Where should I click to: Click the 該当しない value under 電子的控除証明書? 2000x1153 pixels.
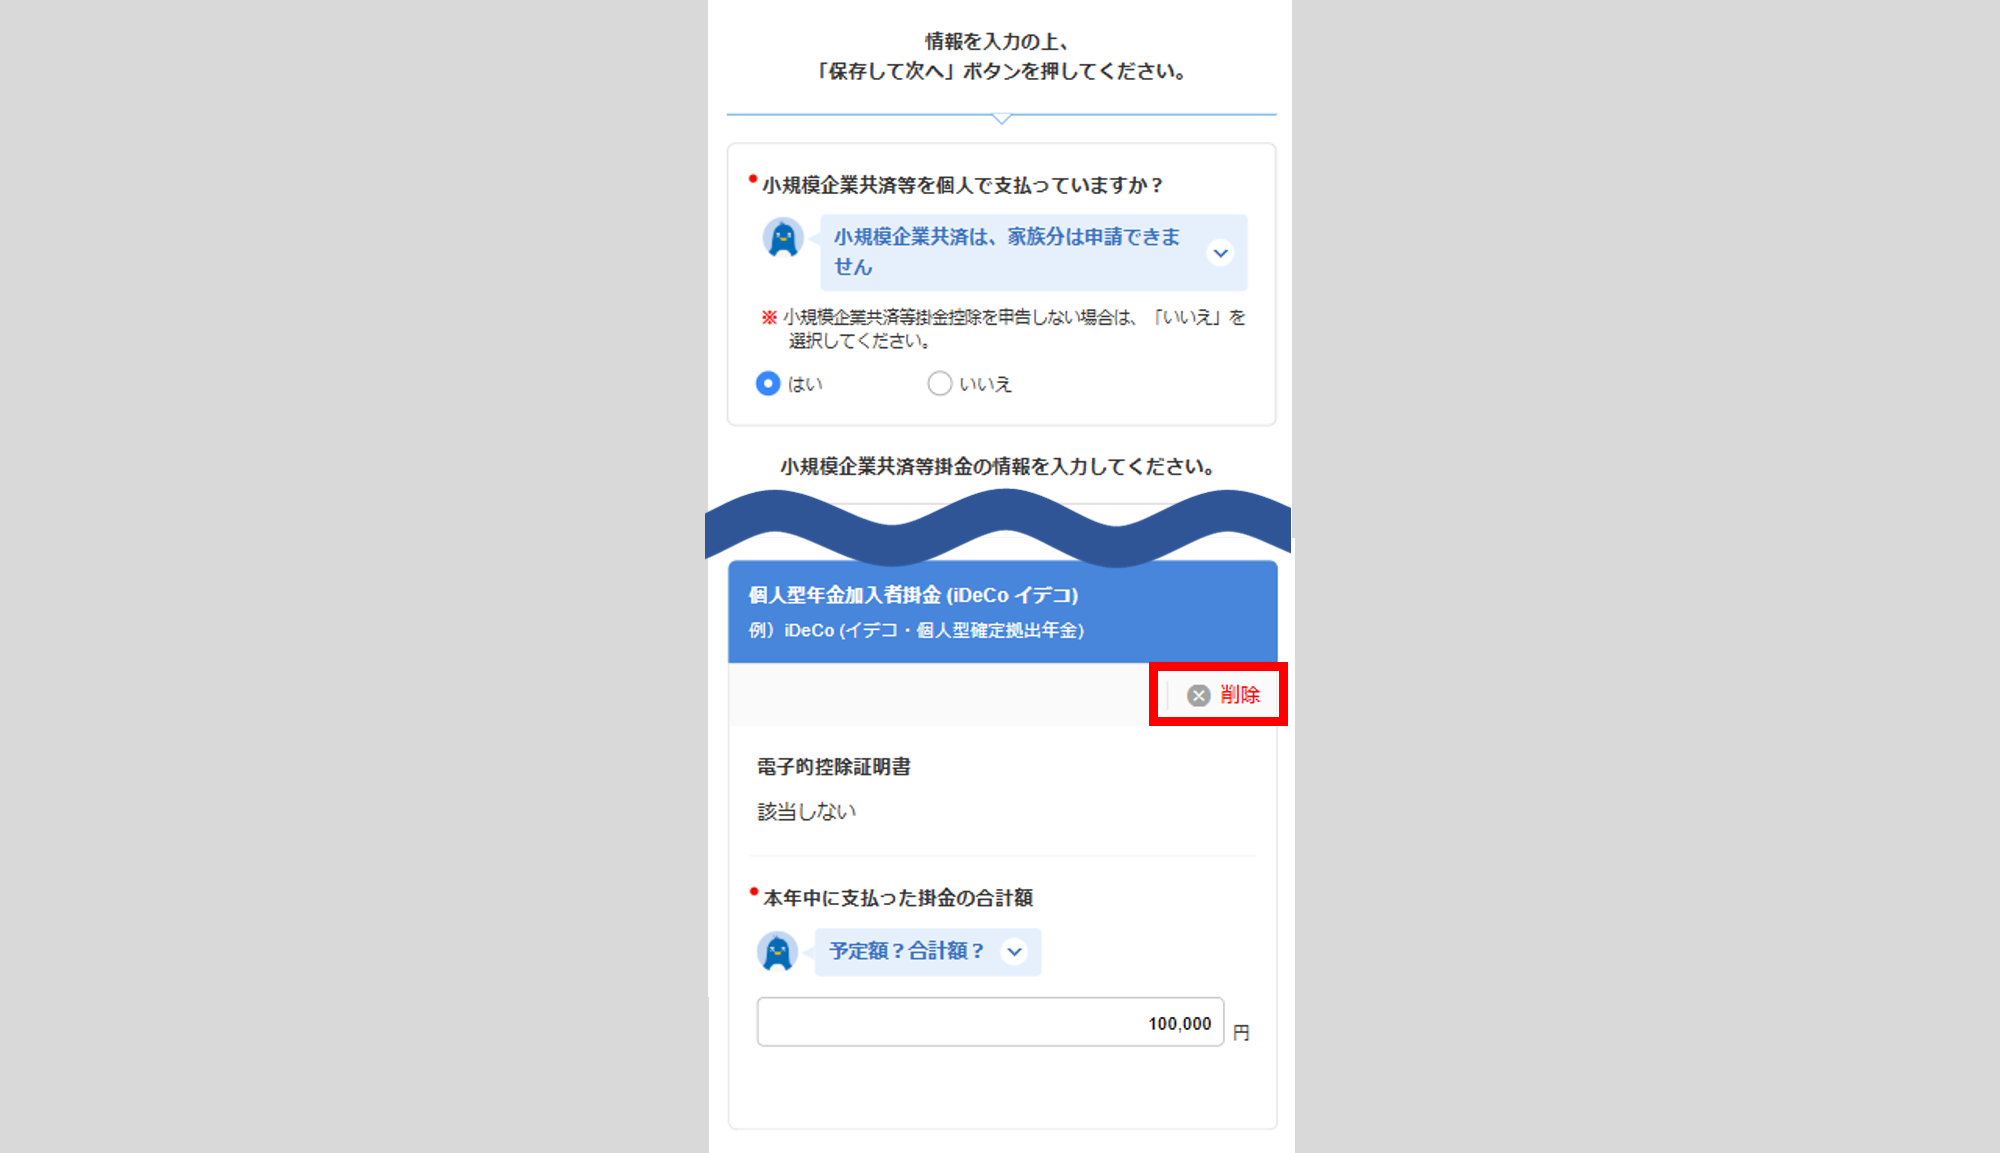tap(806, 812)
